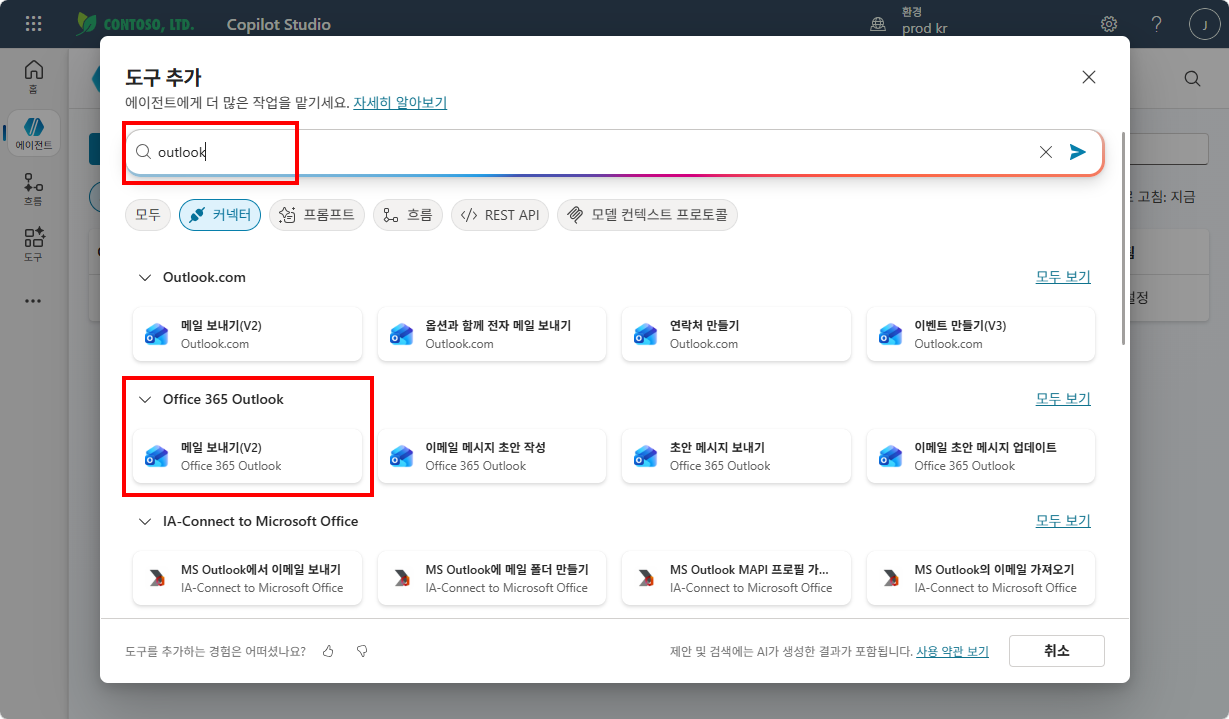Choose MS Outlook에서 이메일 보내기 card

[247, 578]
